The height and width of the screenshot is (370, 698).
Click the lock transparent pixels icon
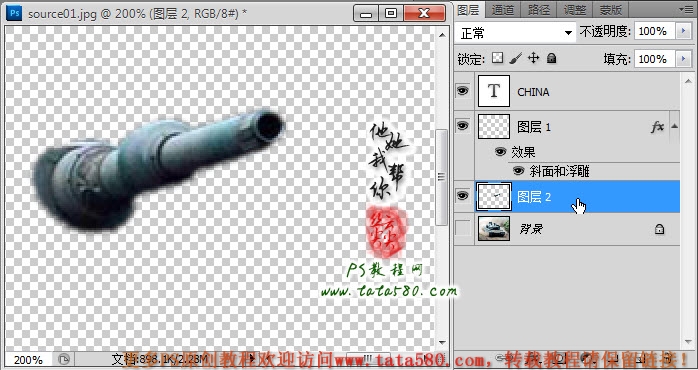tap(498, 58)
